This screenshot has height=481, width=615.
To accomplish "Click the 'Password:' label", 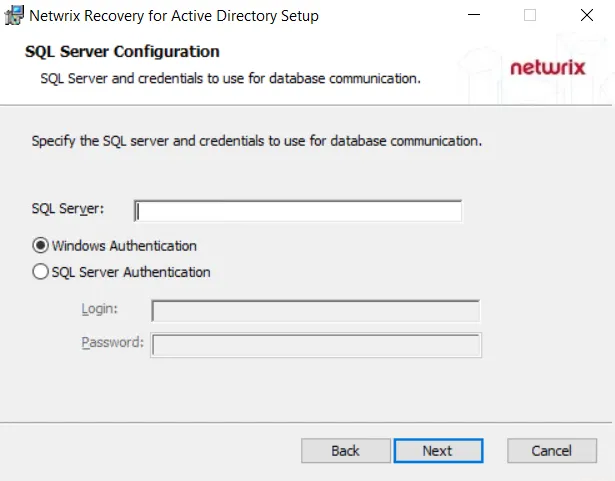I will click(x=113, y=343).
